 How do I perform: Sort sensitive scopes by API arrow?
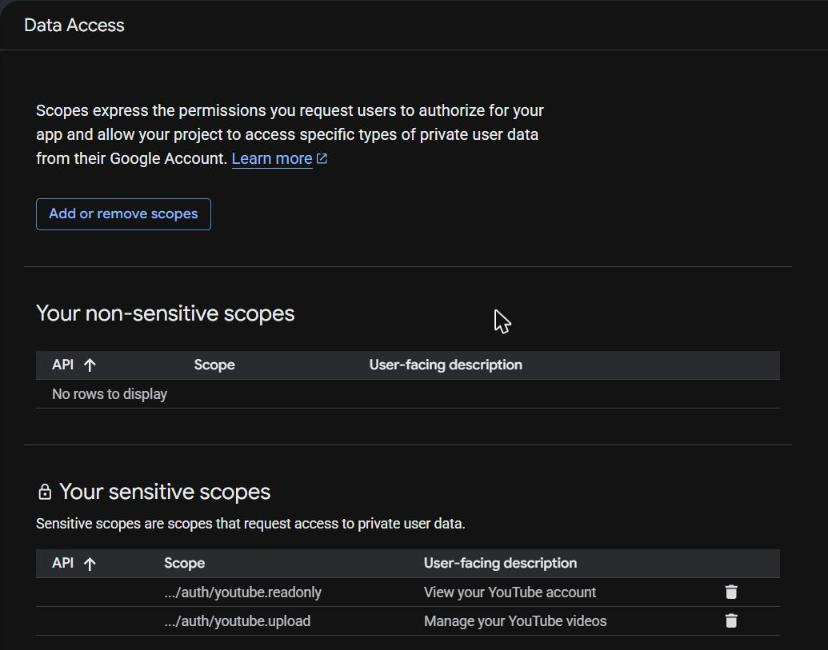pyautogui.click(x=90, y=563)
